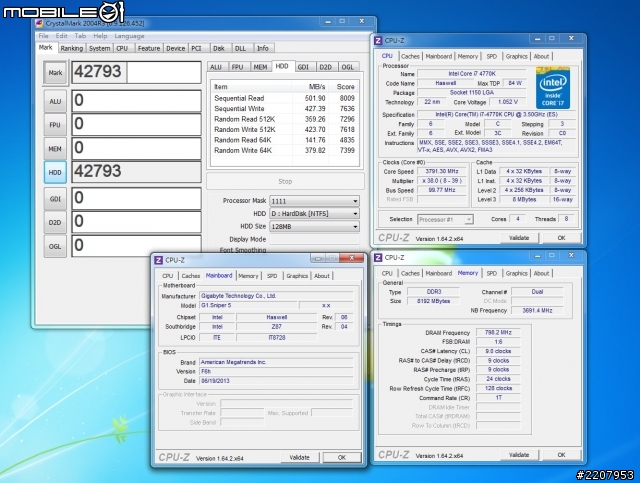The height and width of the screenshot is (483, 640).
Task: Select the ALU results sub-tab
Action: (x=216, y=67)
